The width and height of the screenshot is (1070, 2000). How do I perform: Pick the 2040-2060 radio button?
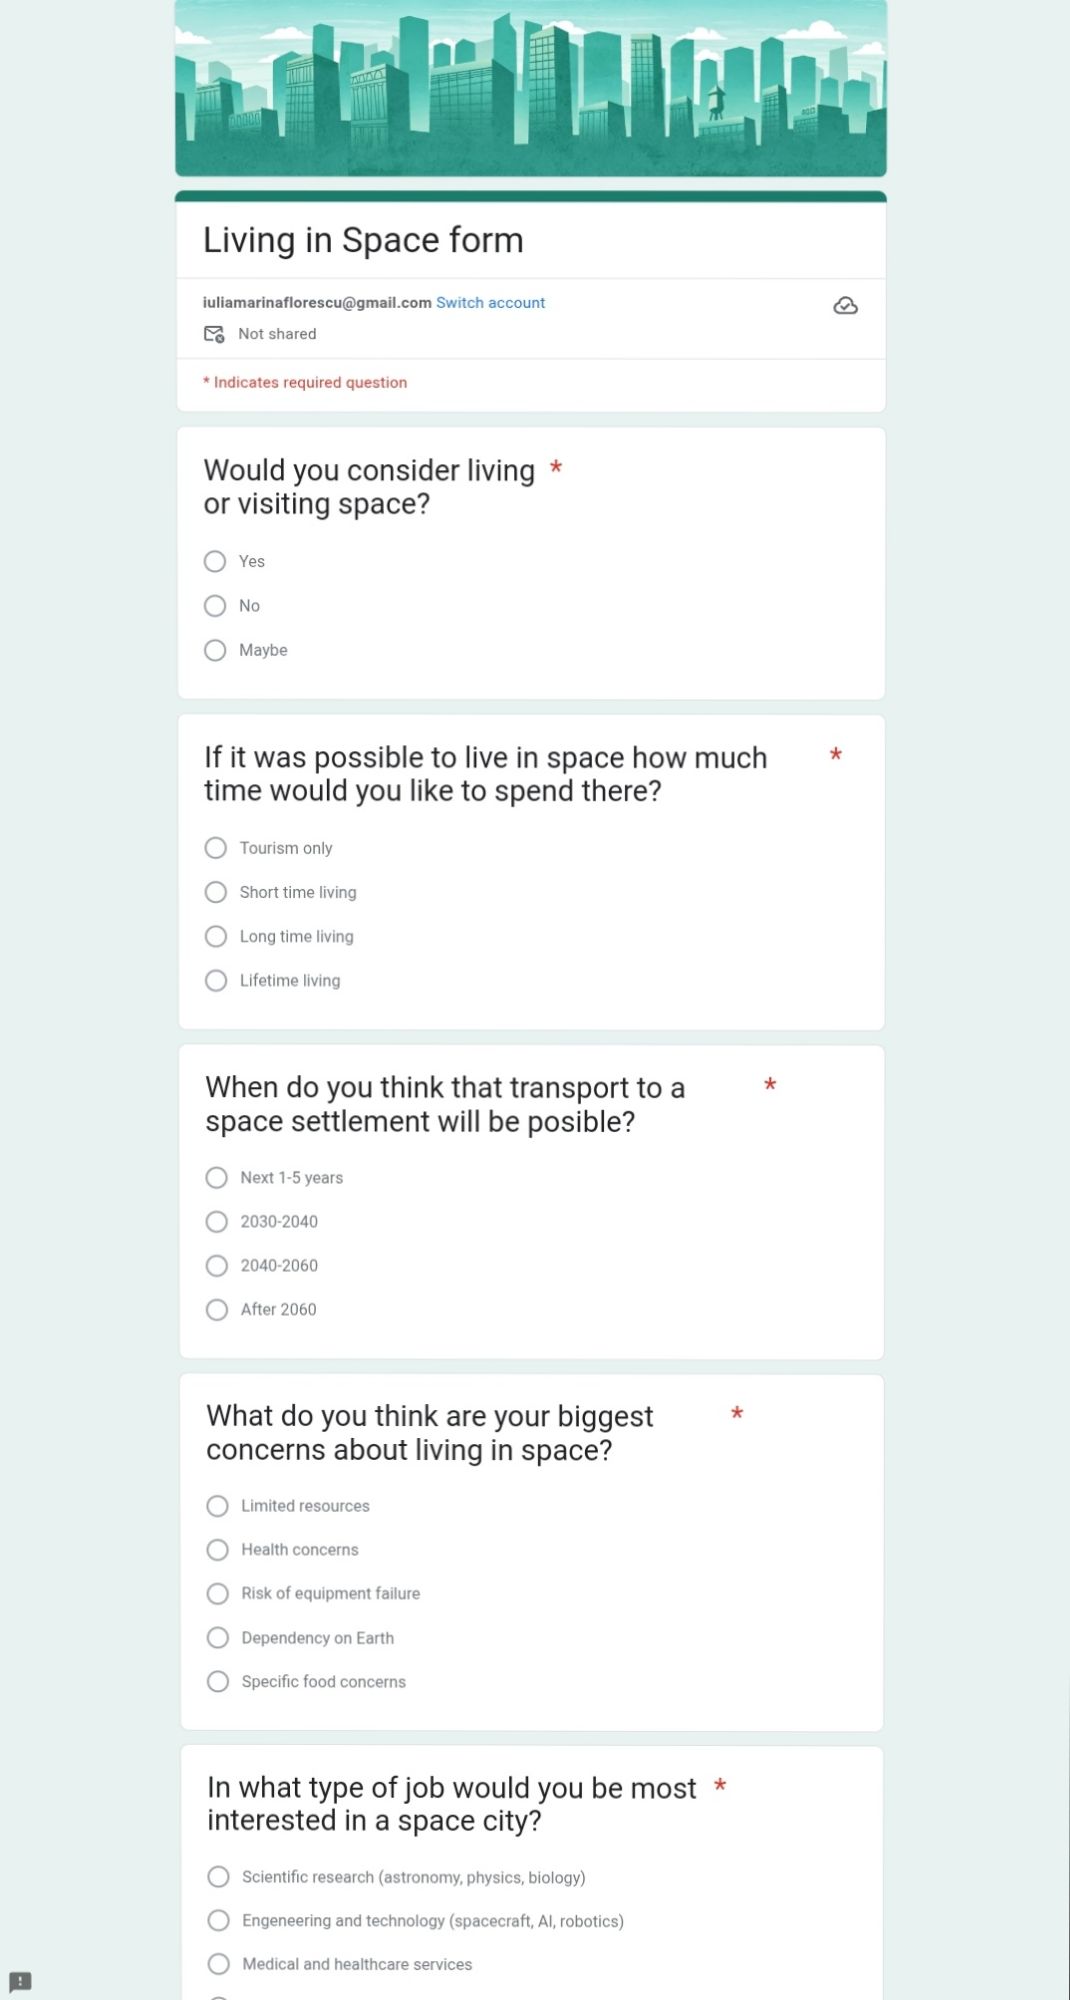(x=217, y=1266)
